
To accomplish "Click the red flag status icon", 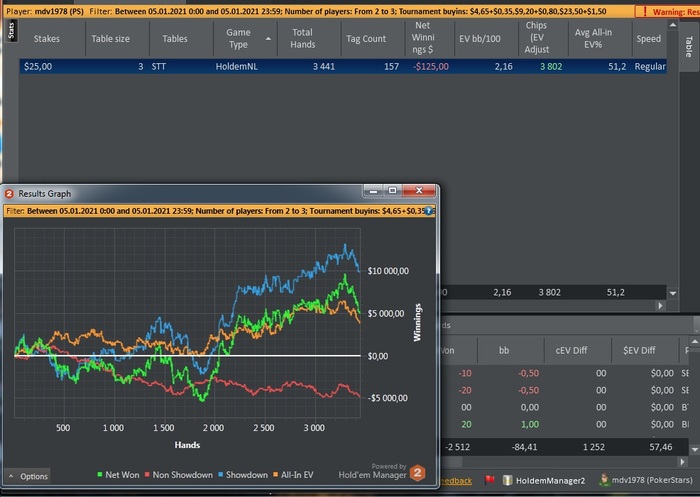I will pyautogui.click(x=490, y=480).
